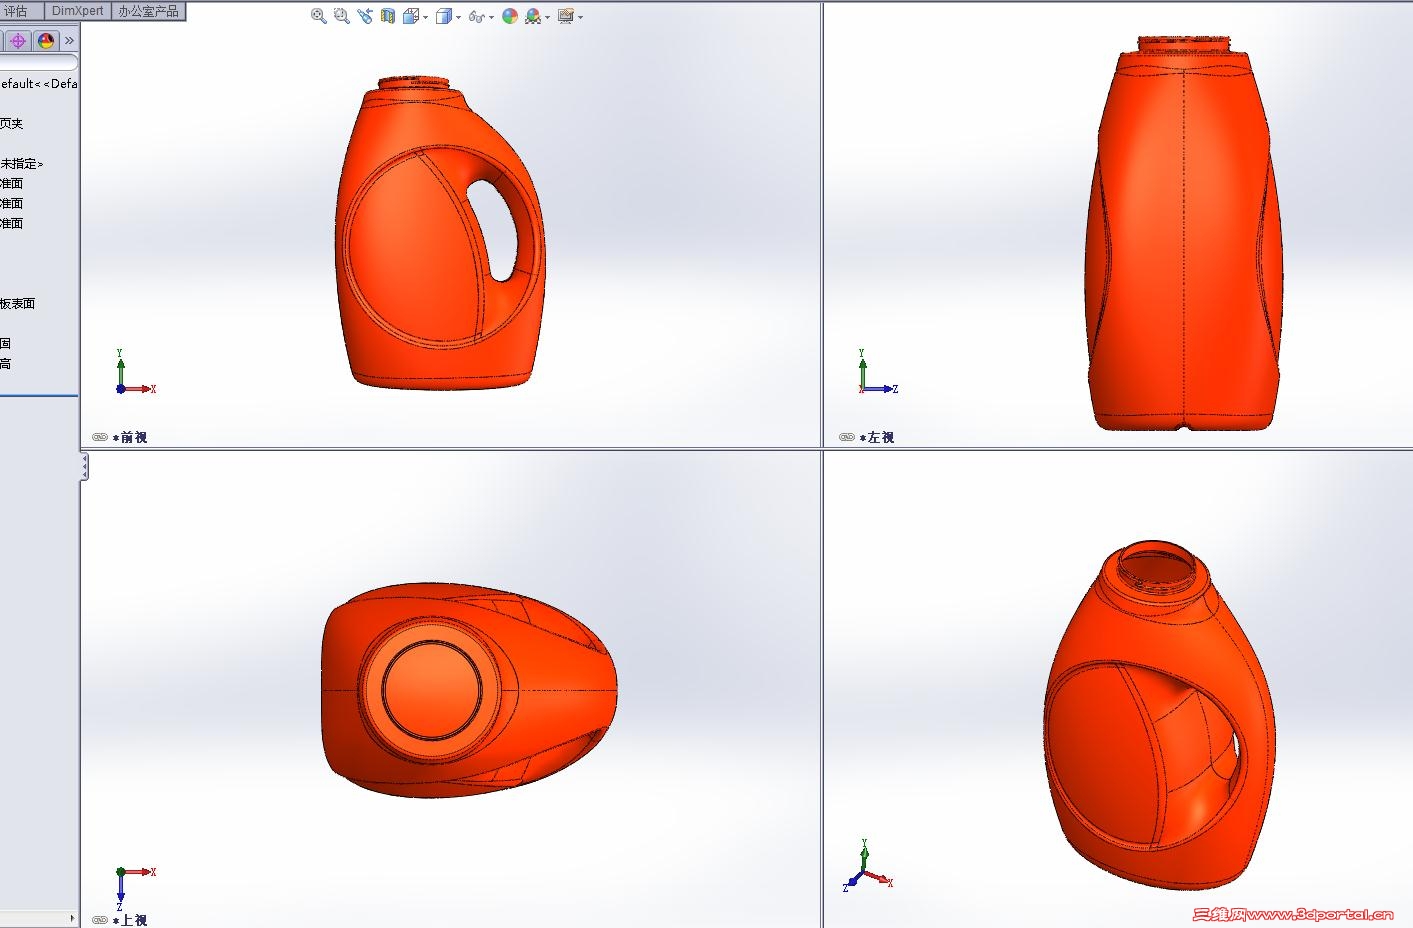Viewport: 1413px width, 928px height.
Task: Click the 左视 viewport label
Action: click(877, 437)
